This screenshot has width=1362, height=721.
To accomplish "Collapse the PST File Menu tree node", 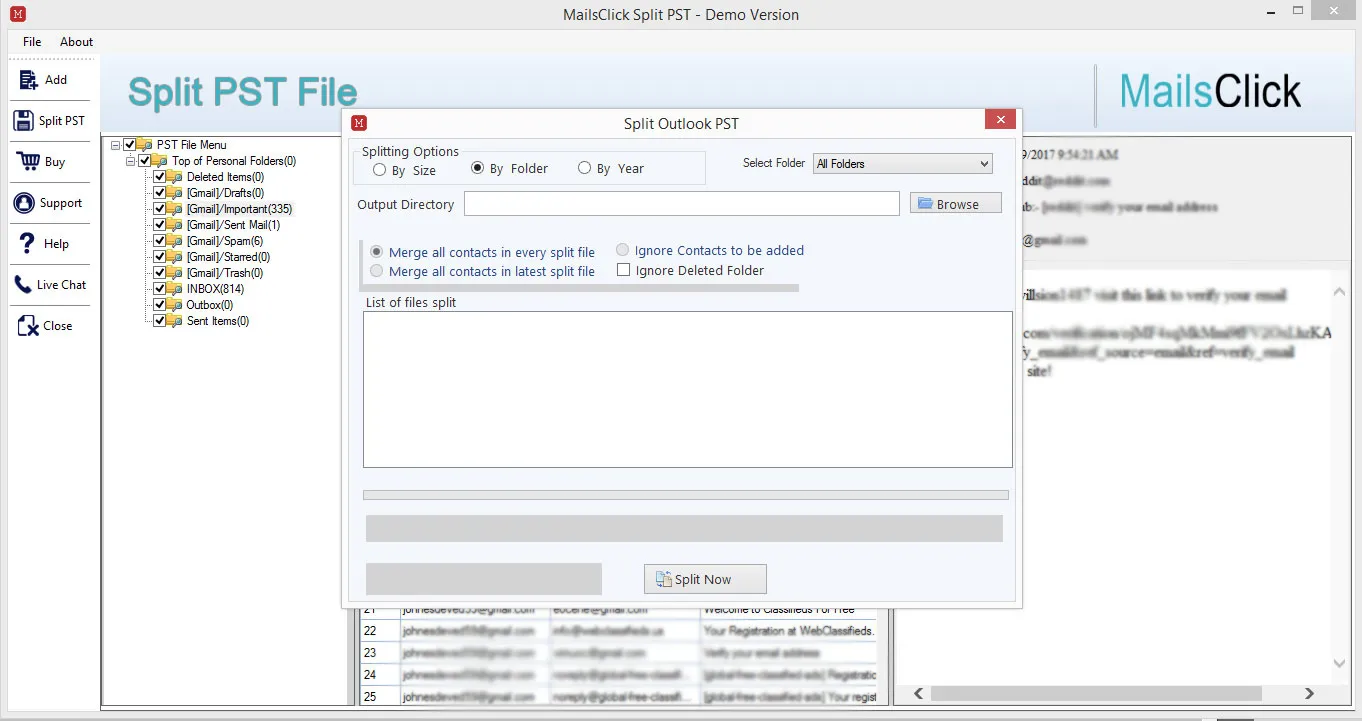I will [x=116, y=145].
